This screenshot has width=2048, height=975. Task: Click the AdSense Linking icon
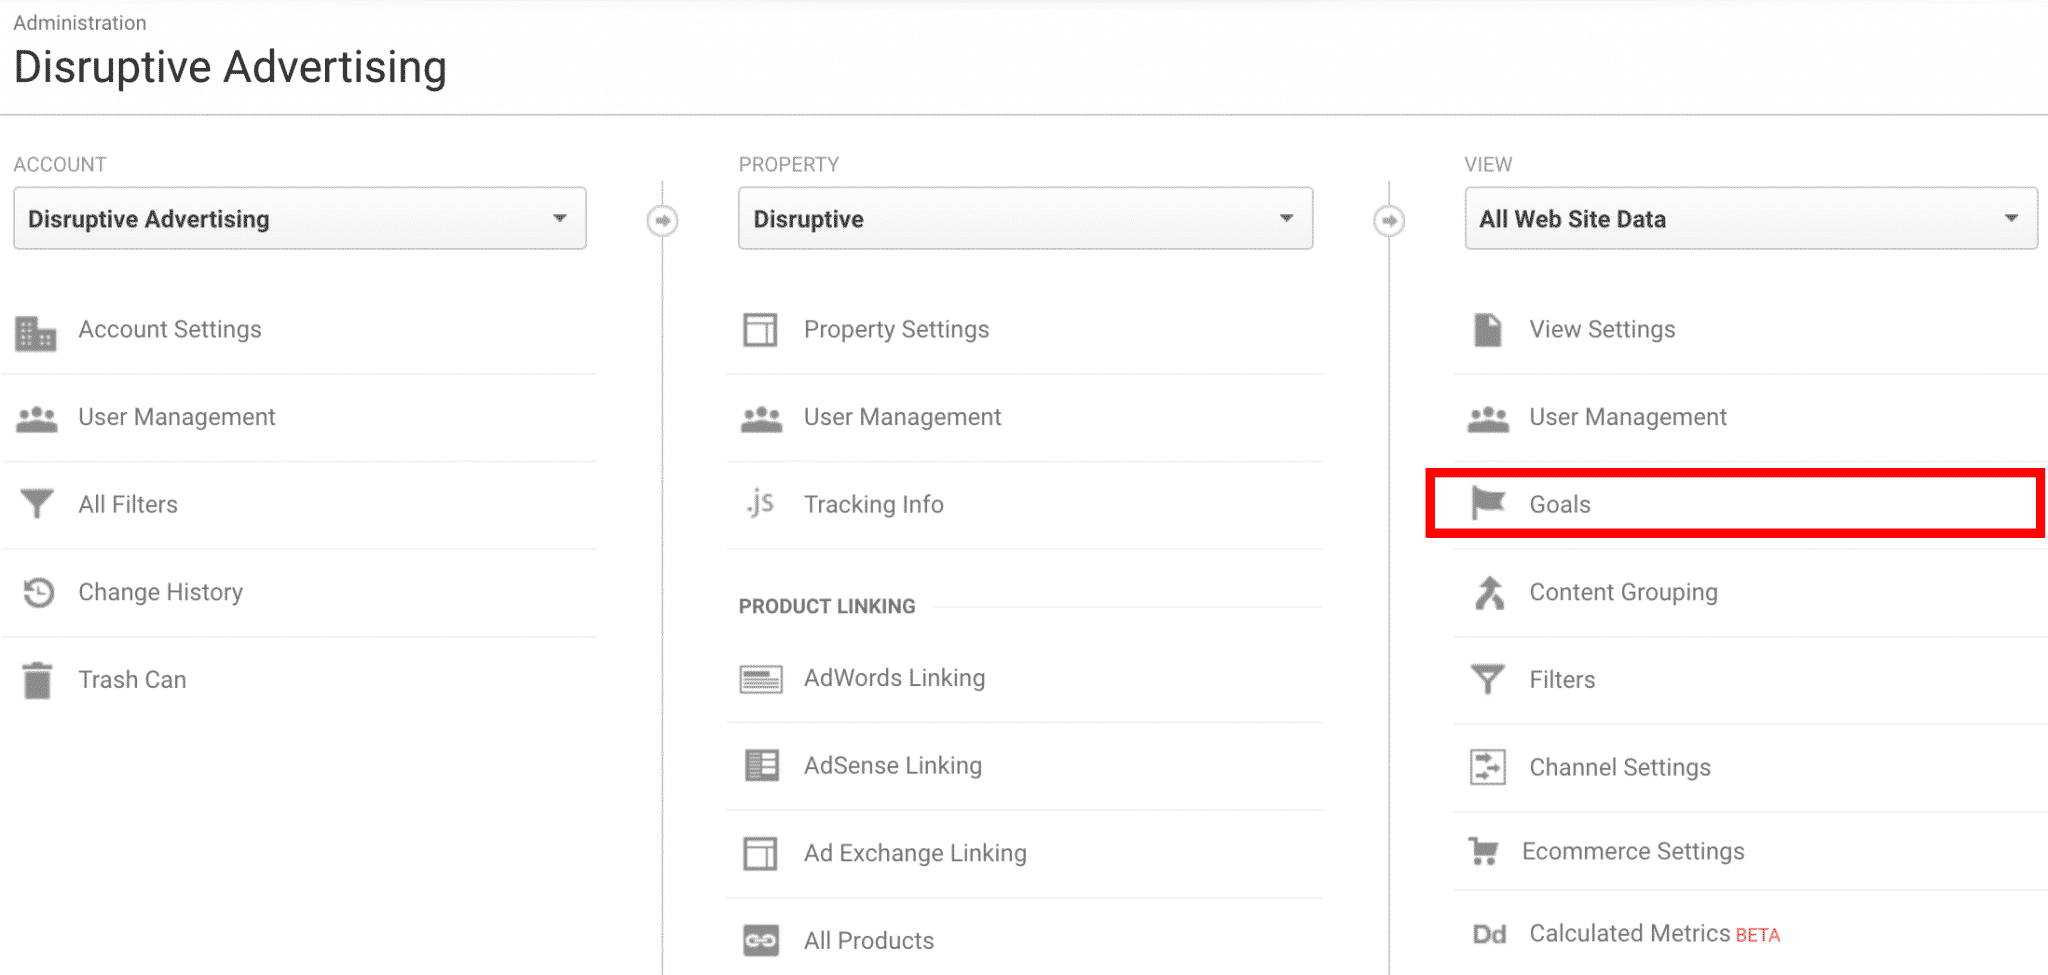pos(762,766)
